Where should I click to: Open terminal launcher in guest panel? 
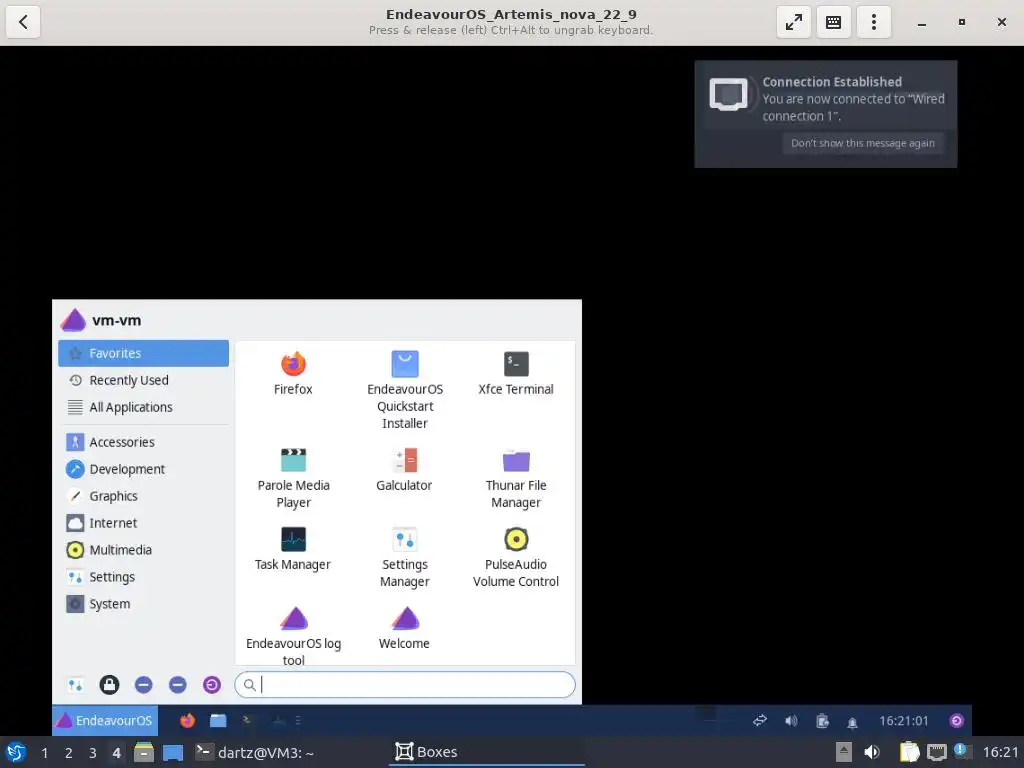[x=248, y=720]
